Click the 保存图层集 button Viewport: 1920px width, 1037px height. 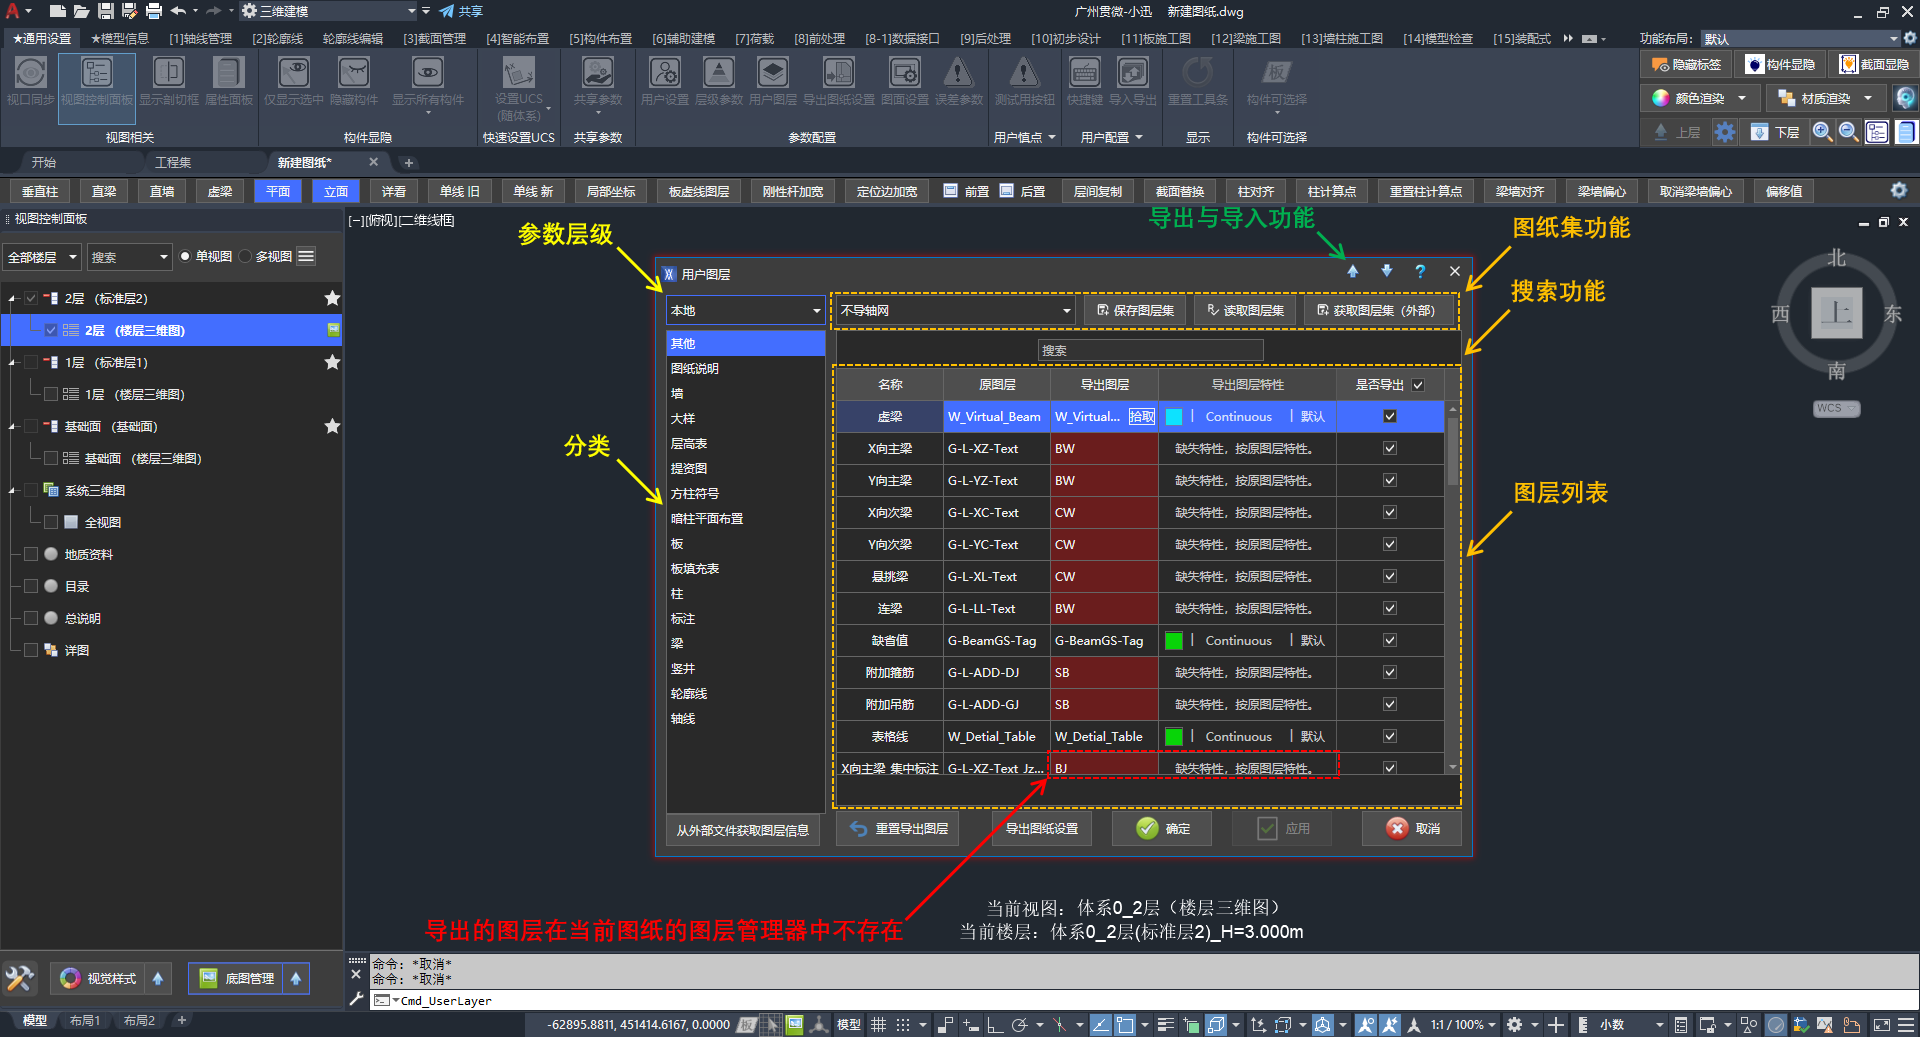tap(1135, 311)
